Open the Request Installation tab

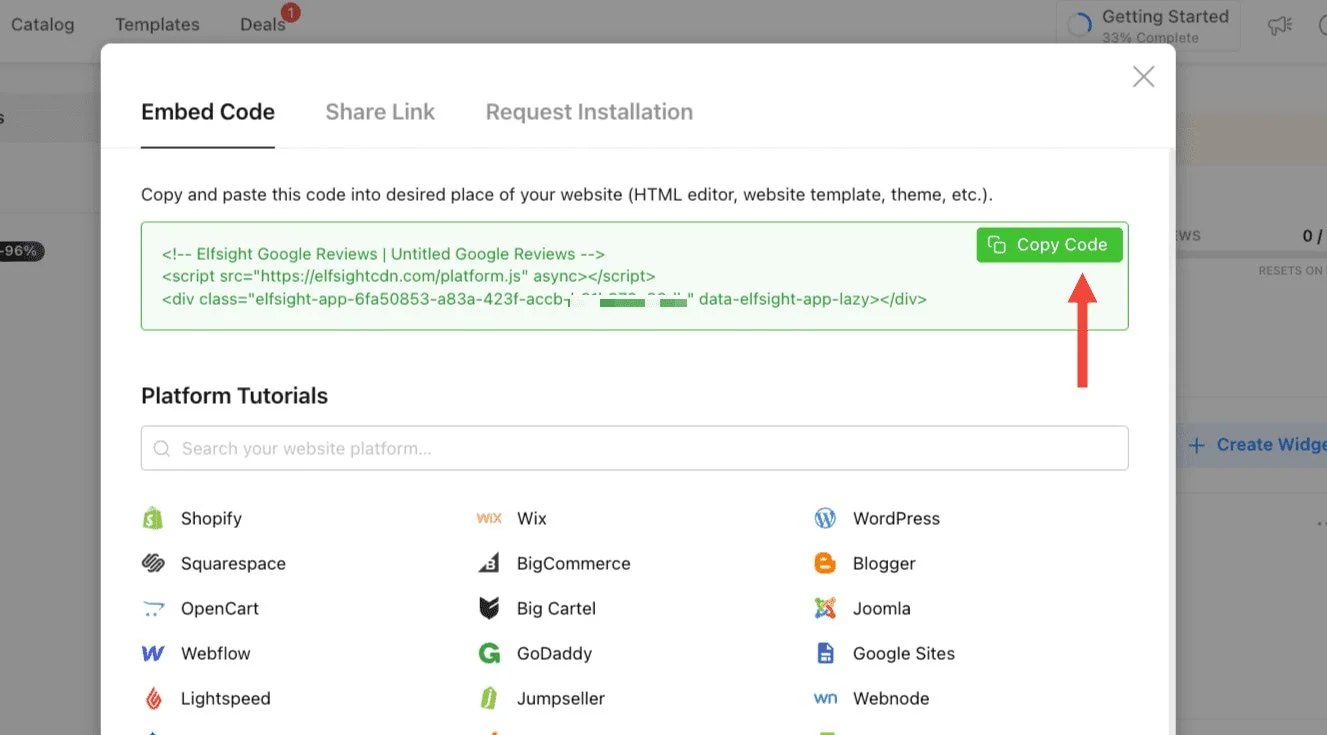coord(589,112)
